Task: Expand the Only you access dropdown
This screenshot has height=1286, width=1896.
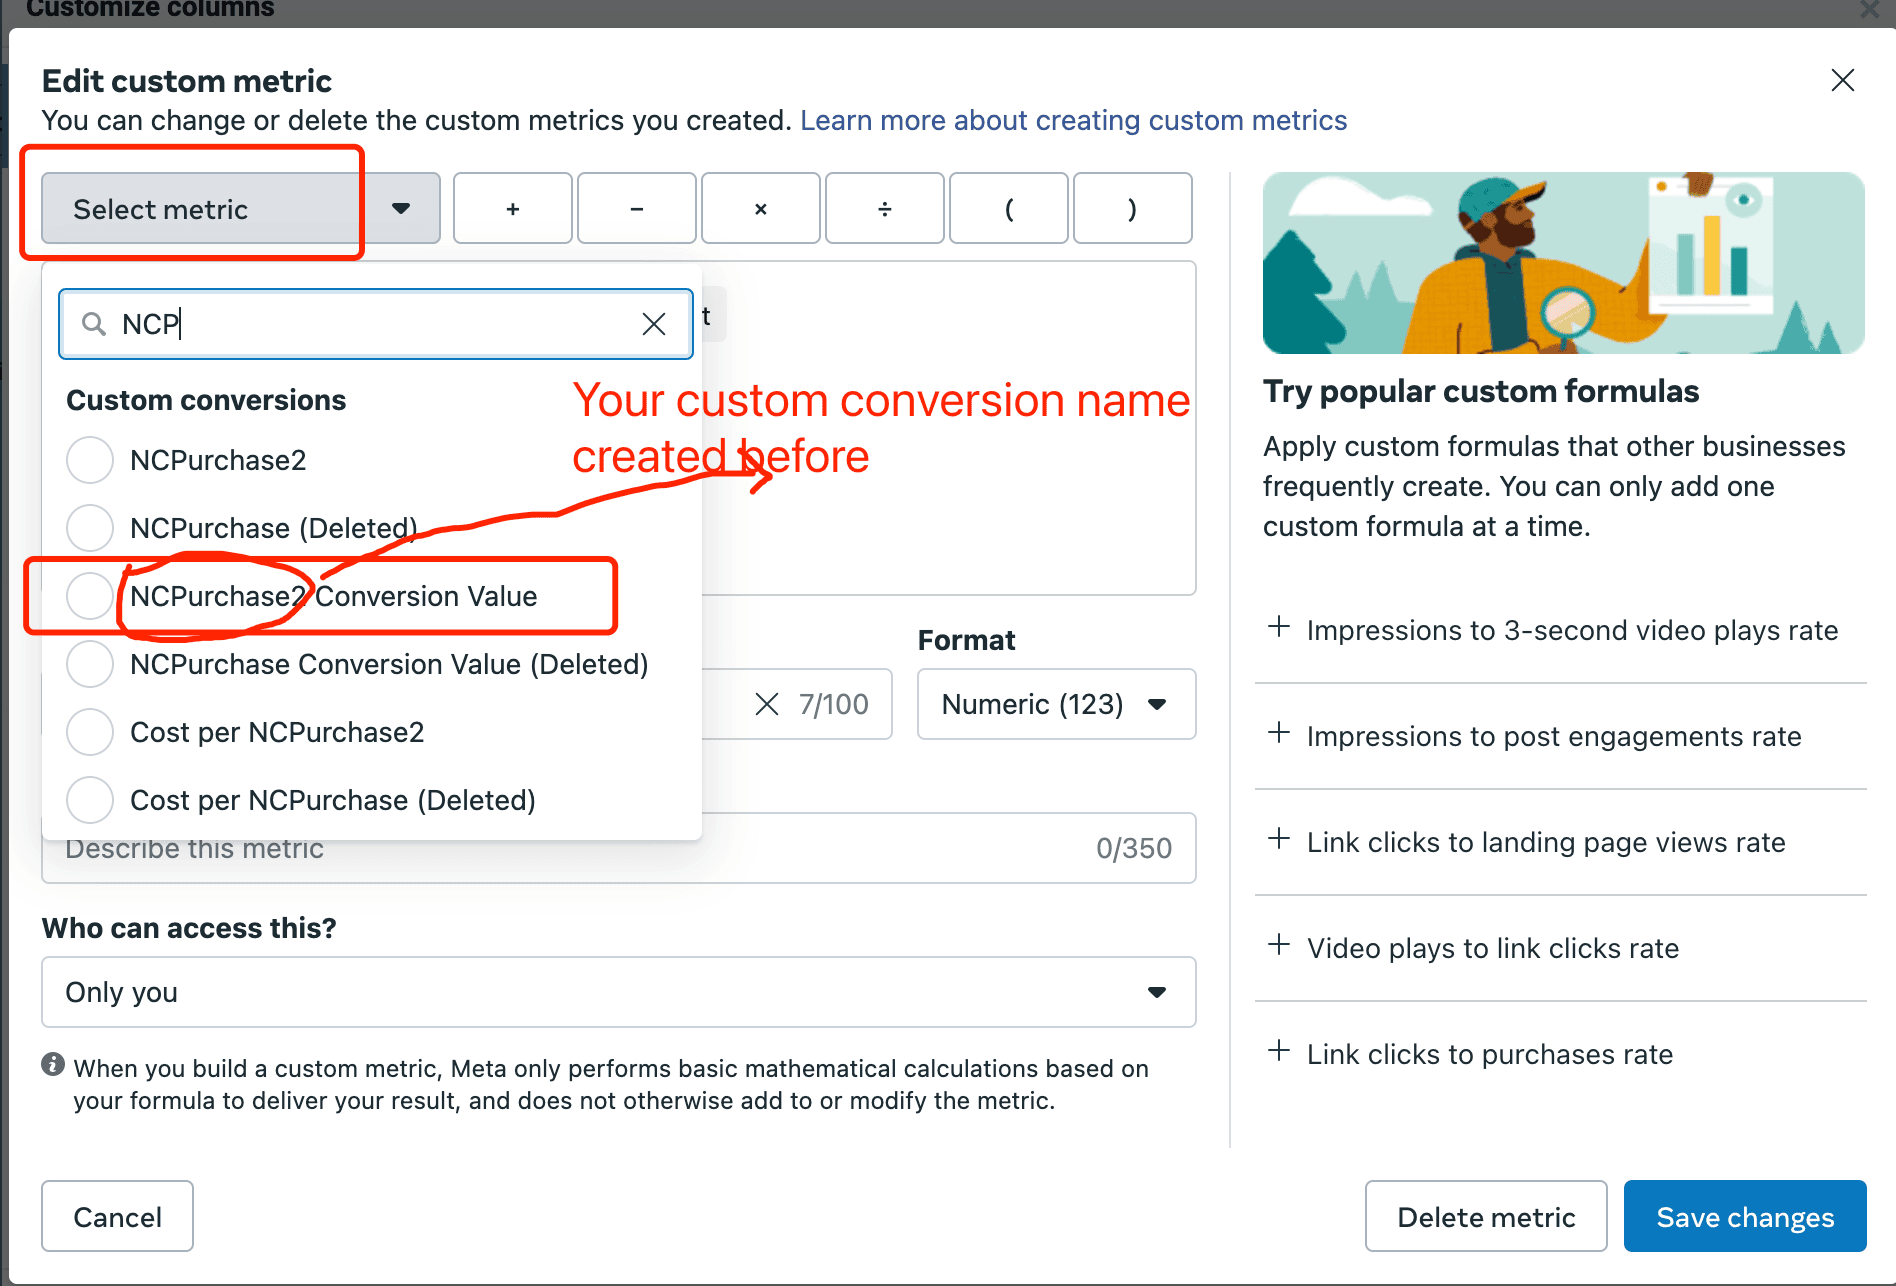Action: (x=618, y=992)
